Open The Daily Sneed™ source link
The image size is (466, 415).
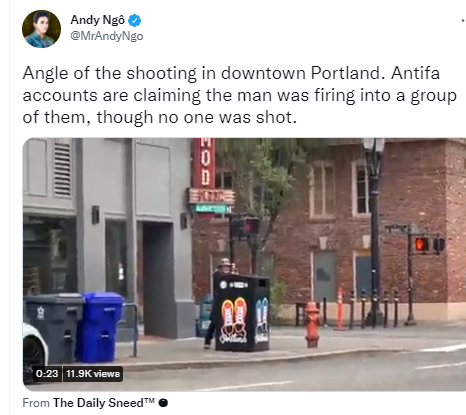(104, 403)
